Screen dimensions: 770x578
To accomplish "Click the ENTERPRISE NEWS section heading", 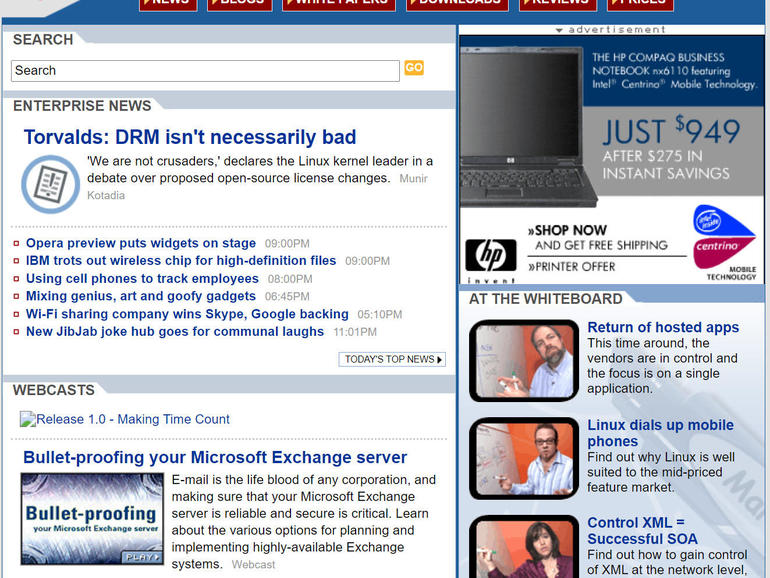I will tap(82, 106).
